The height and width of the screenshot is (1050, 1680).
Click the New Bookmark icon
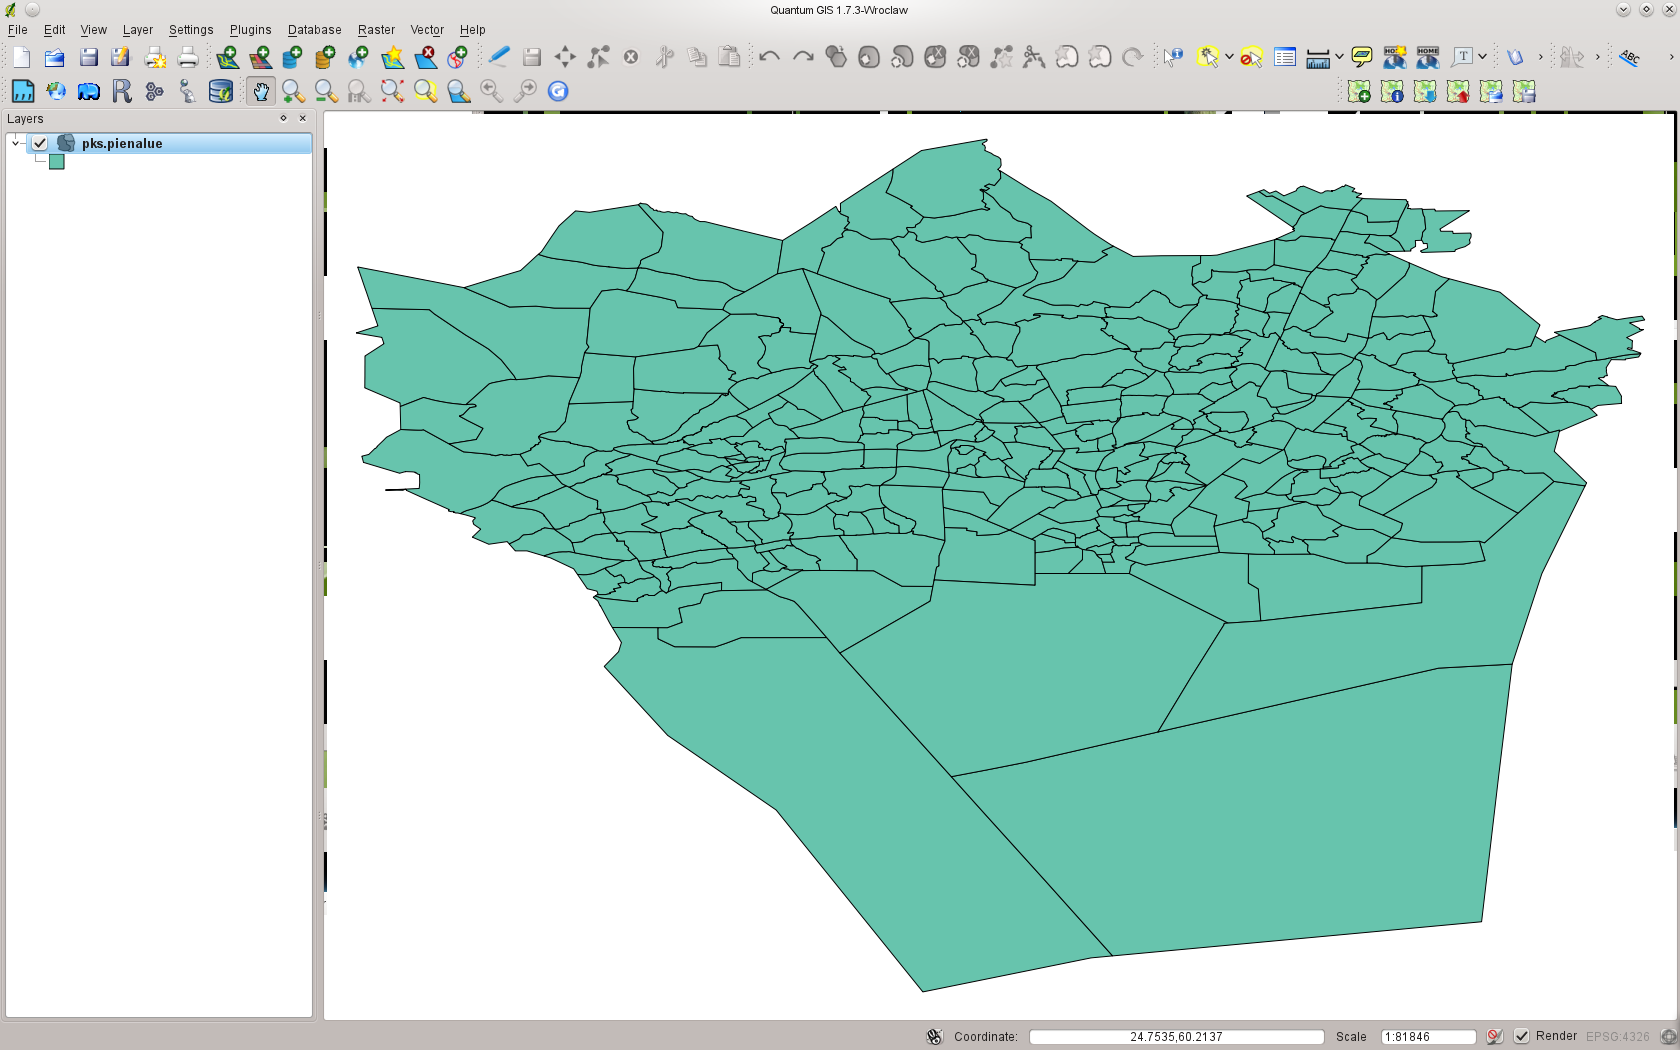pos(1394,57)
